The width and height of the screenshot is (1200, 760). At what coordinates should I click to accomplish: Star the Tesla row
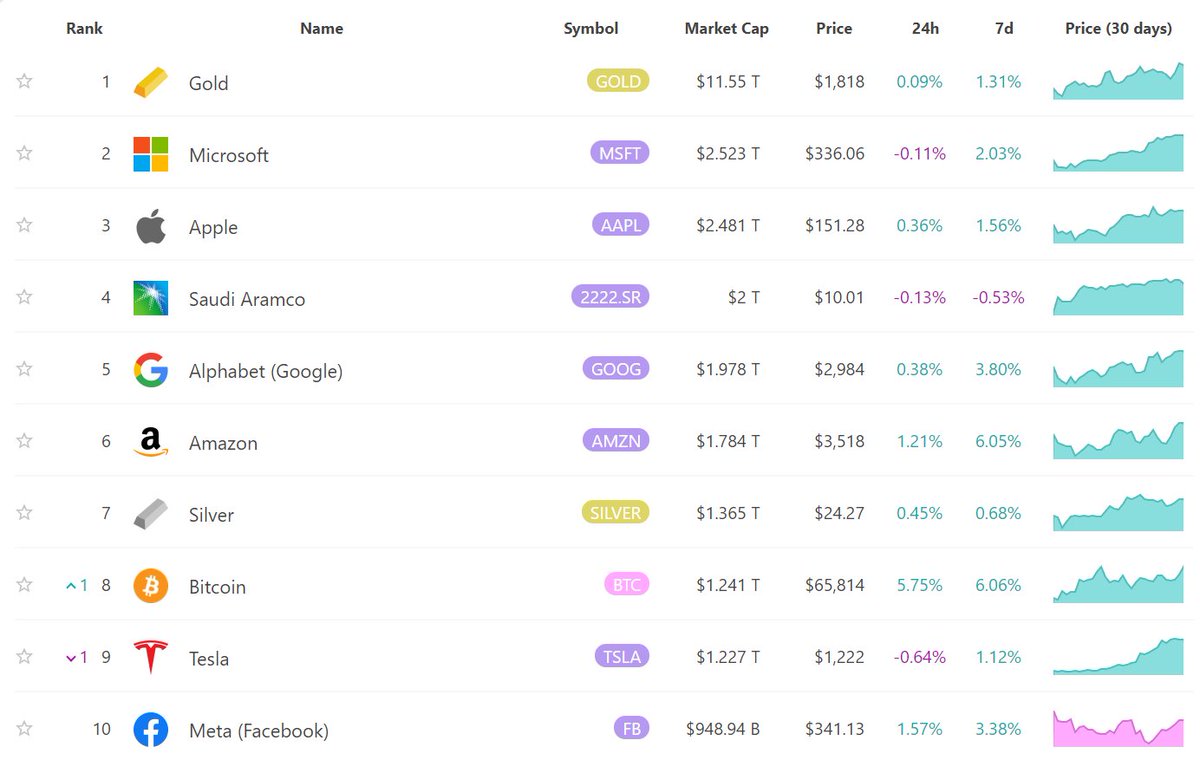click(x=25, y=657)
